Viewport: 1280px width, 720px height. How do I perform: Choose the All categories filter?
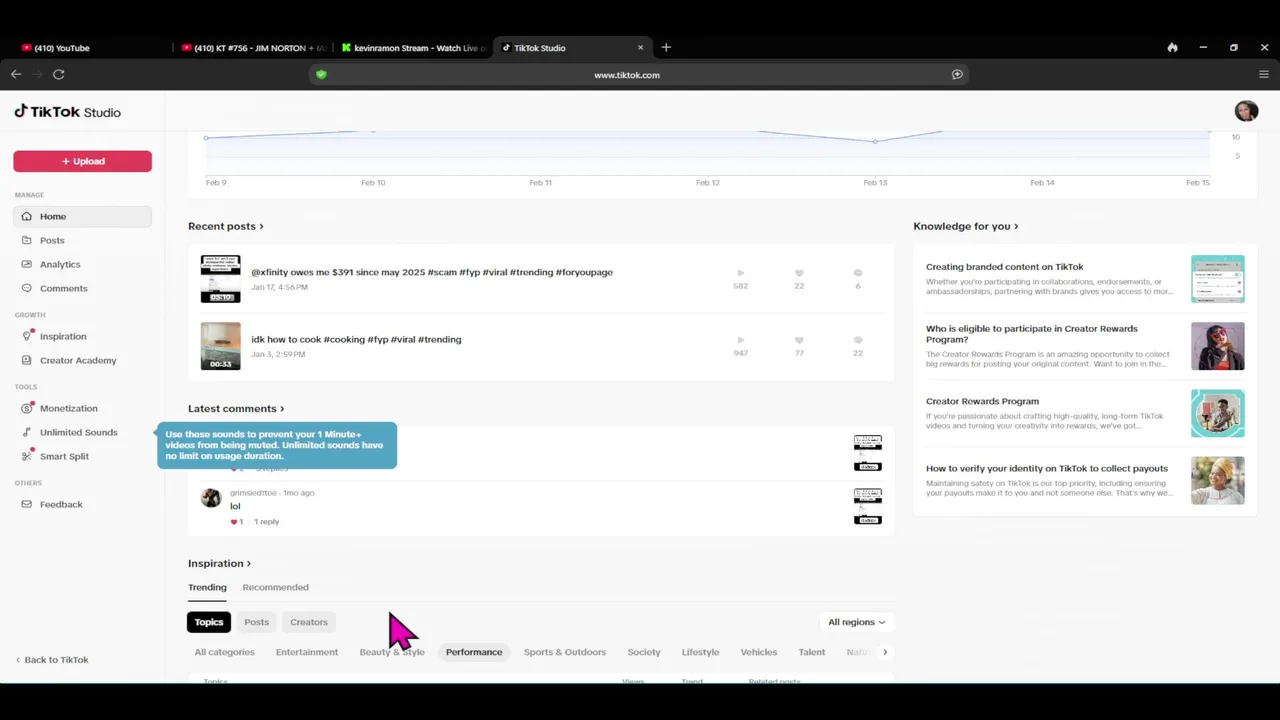pos(224,652)
